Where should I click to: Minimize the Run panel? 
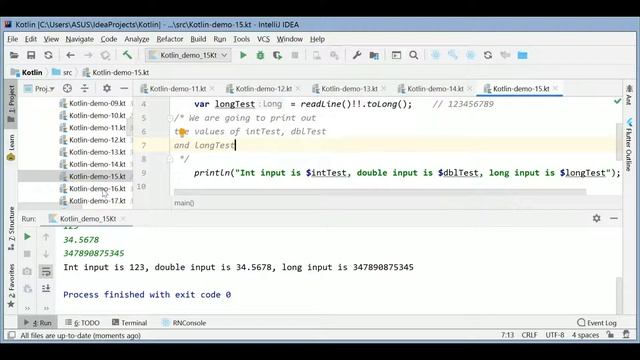[x=614, y=218]
